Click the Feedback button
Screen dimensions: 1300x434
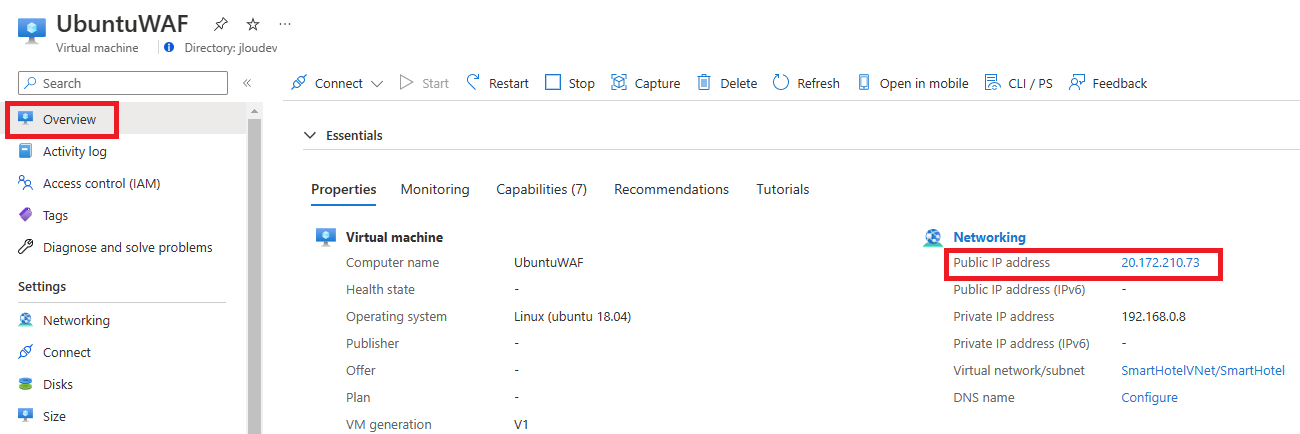(x=1108, y=83)
